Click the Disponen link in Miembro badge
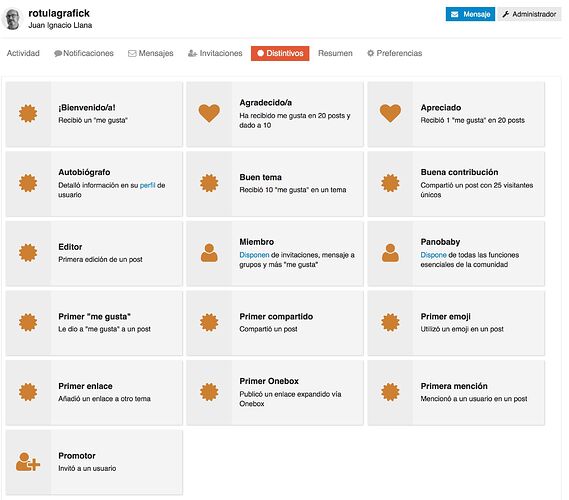This screenshot has width=569, height=500. [x=254, y=255]
